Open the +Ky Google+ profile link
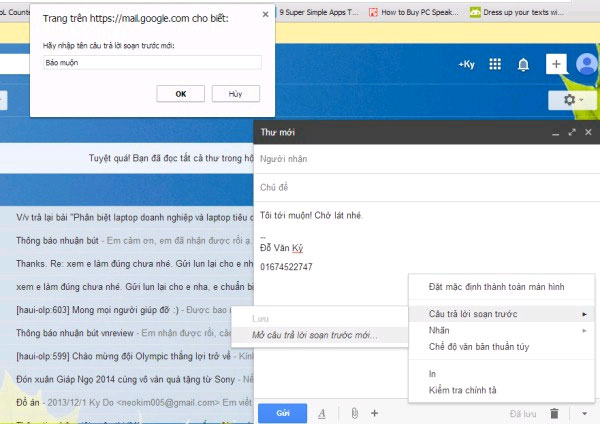The width and height of the screenshot is (600, 424). [x=467, y=64]
